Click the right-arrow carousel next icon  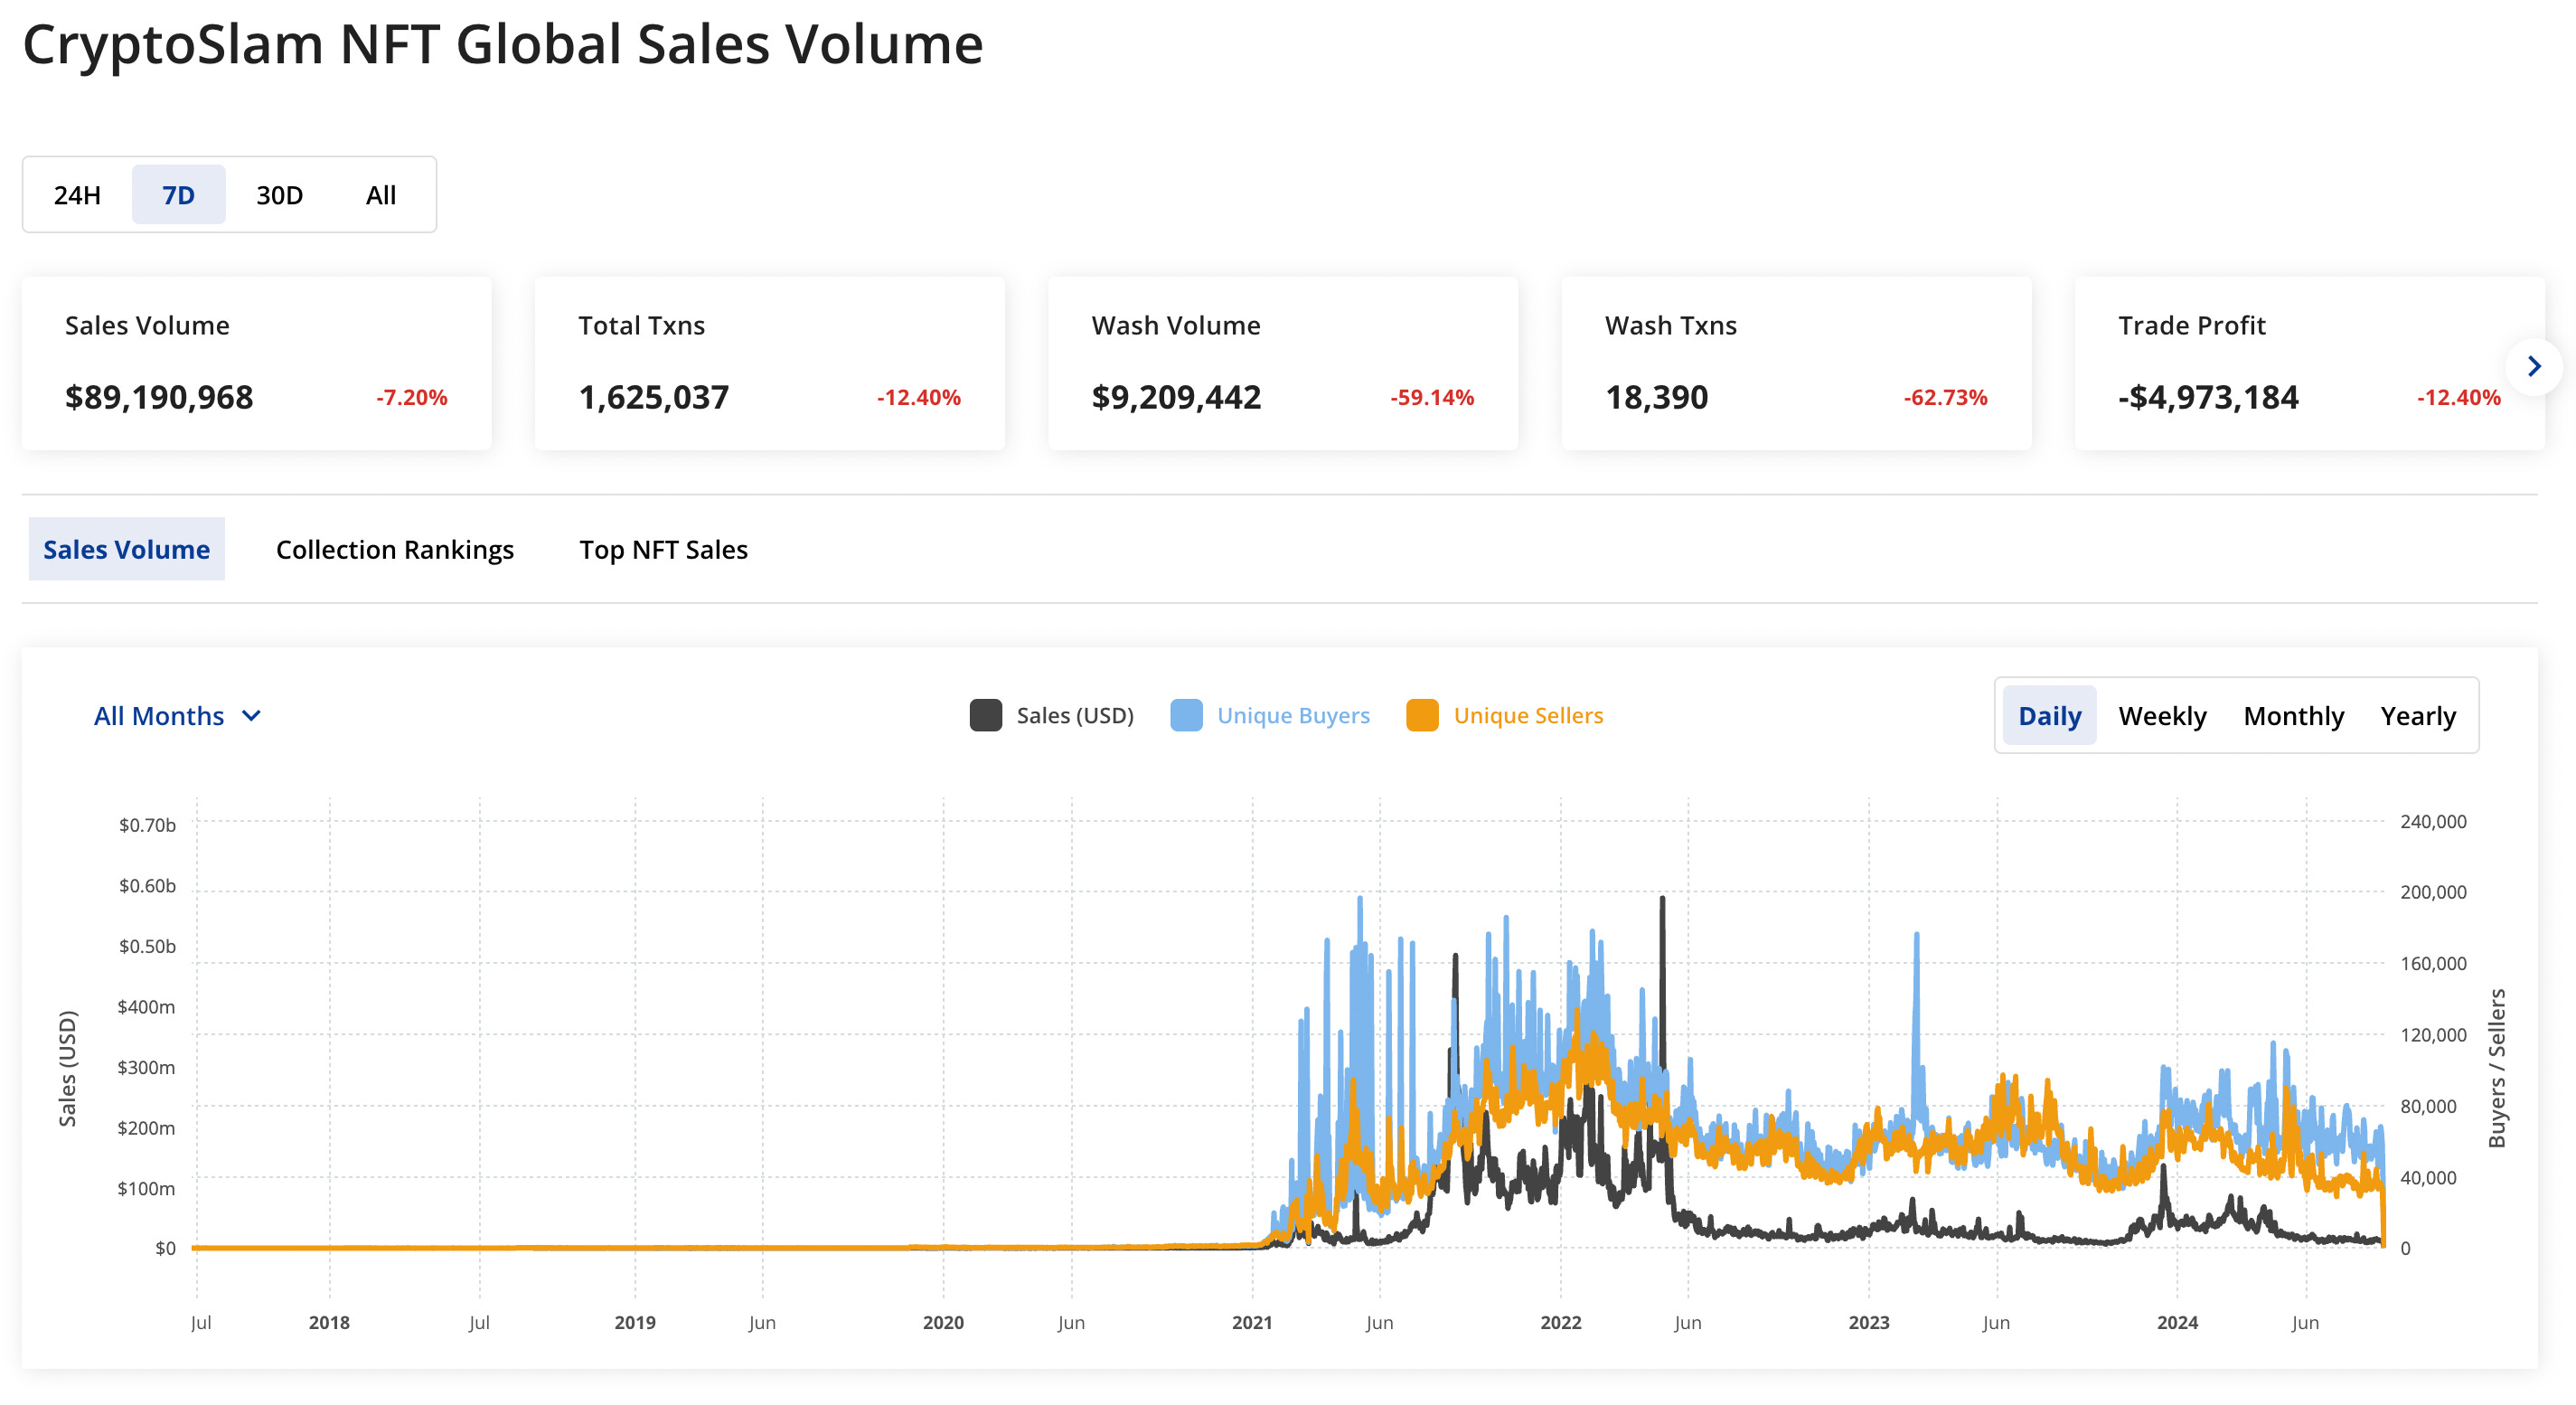pos(2533,366)
